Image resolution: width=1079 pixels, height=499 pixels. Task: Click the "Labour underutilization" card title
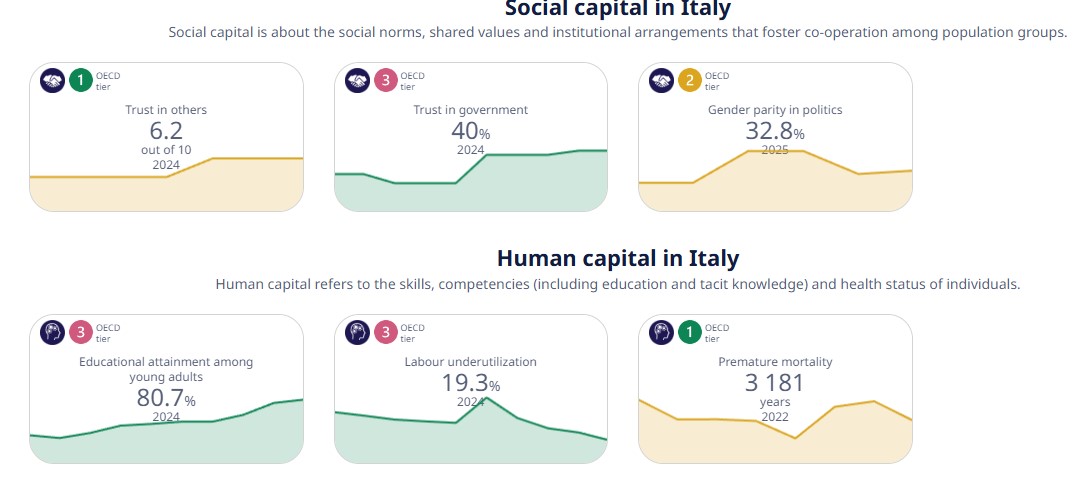tap(470, 362)
